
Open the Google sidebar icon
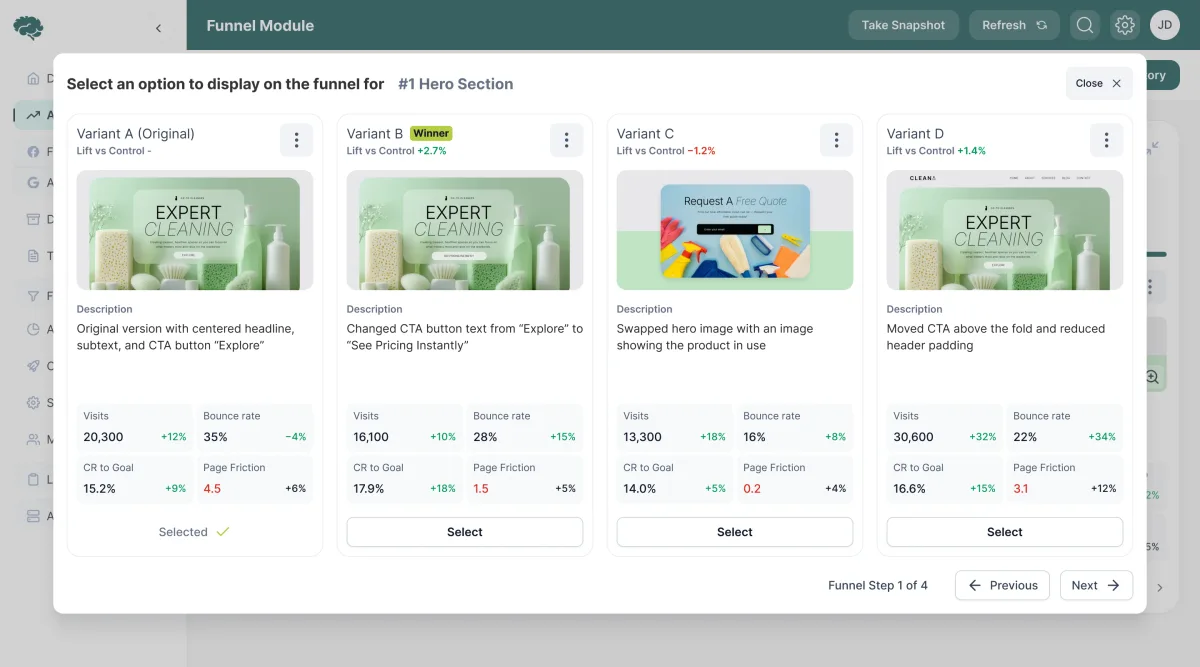coord(34,183)
